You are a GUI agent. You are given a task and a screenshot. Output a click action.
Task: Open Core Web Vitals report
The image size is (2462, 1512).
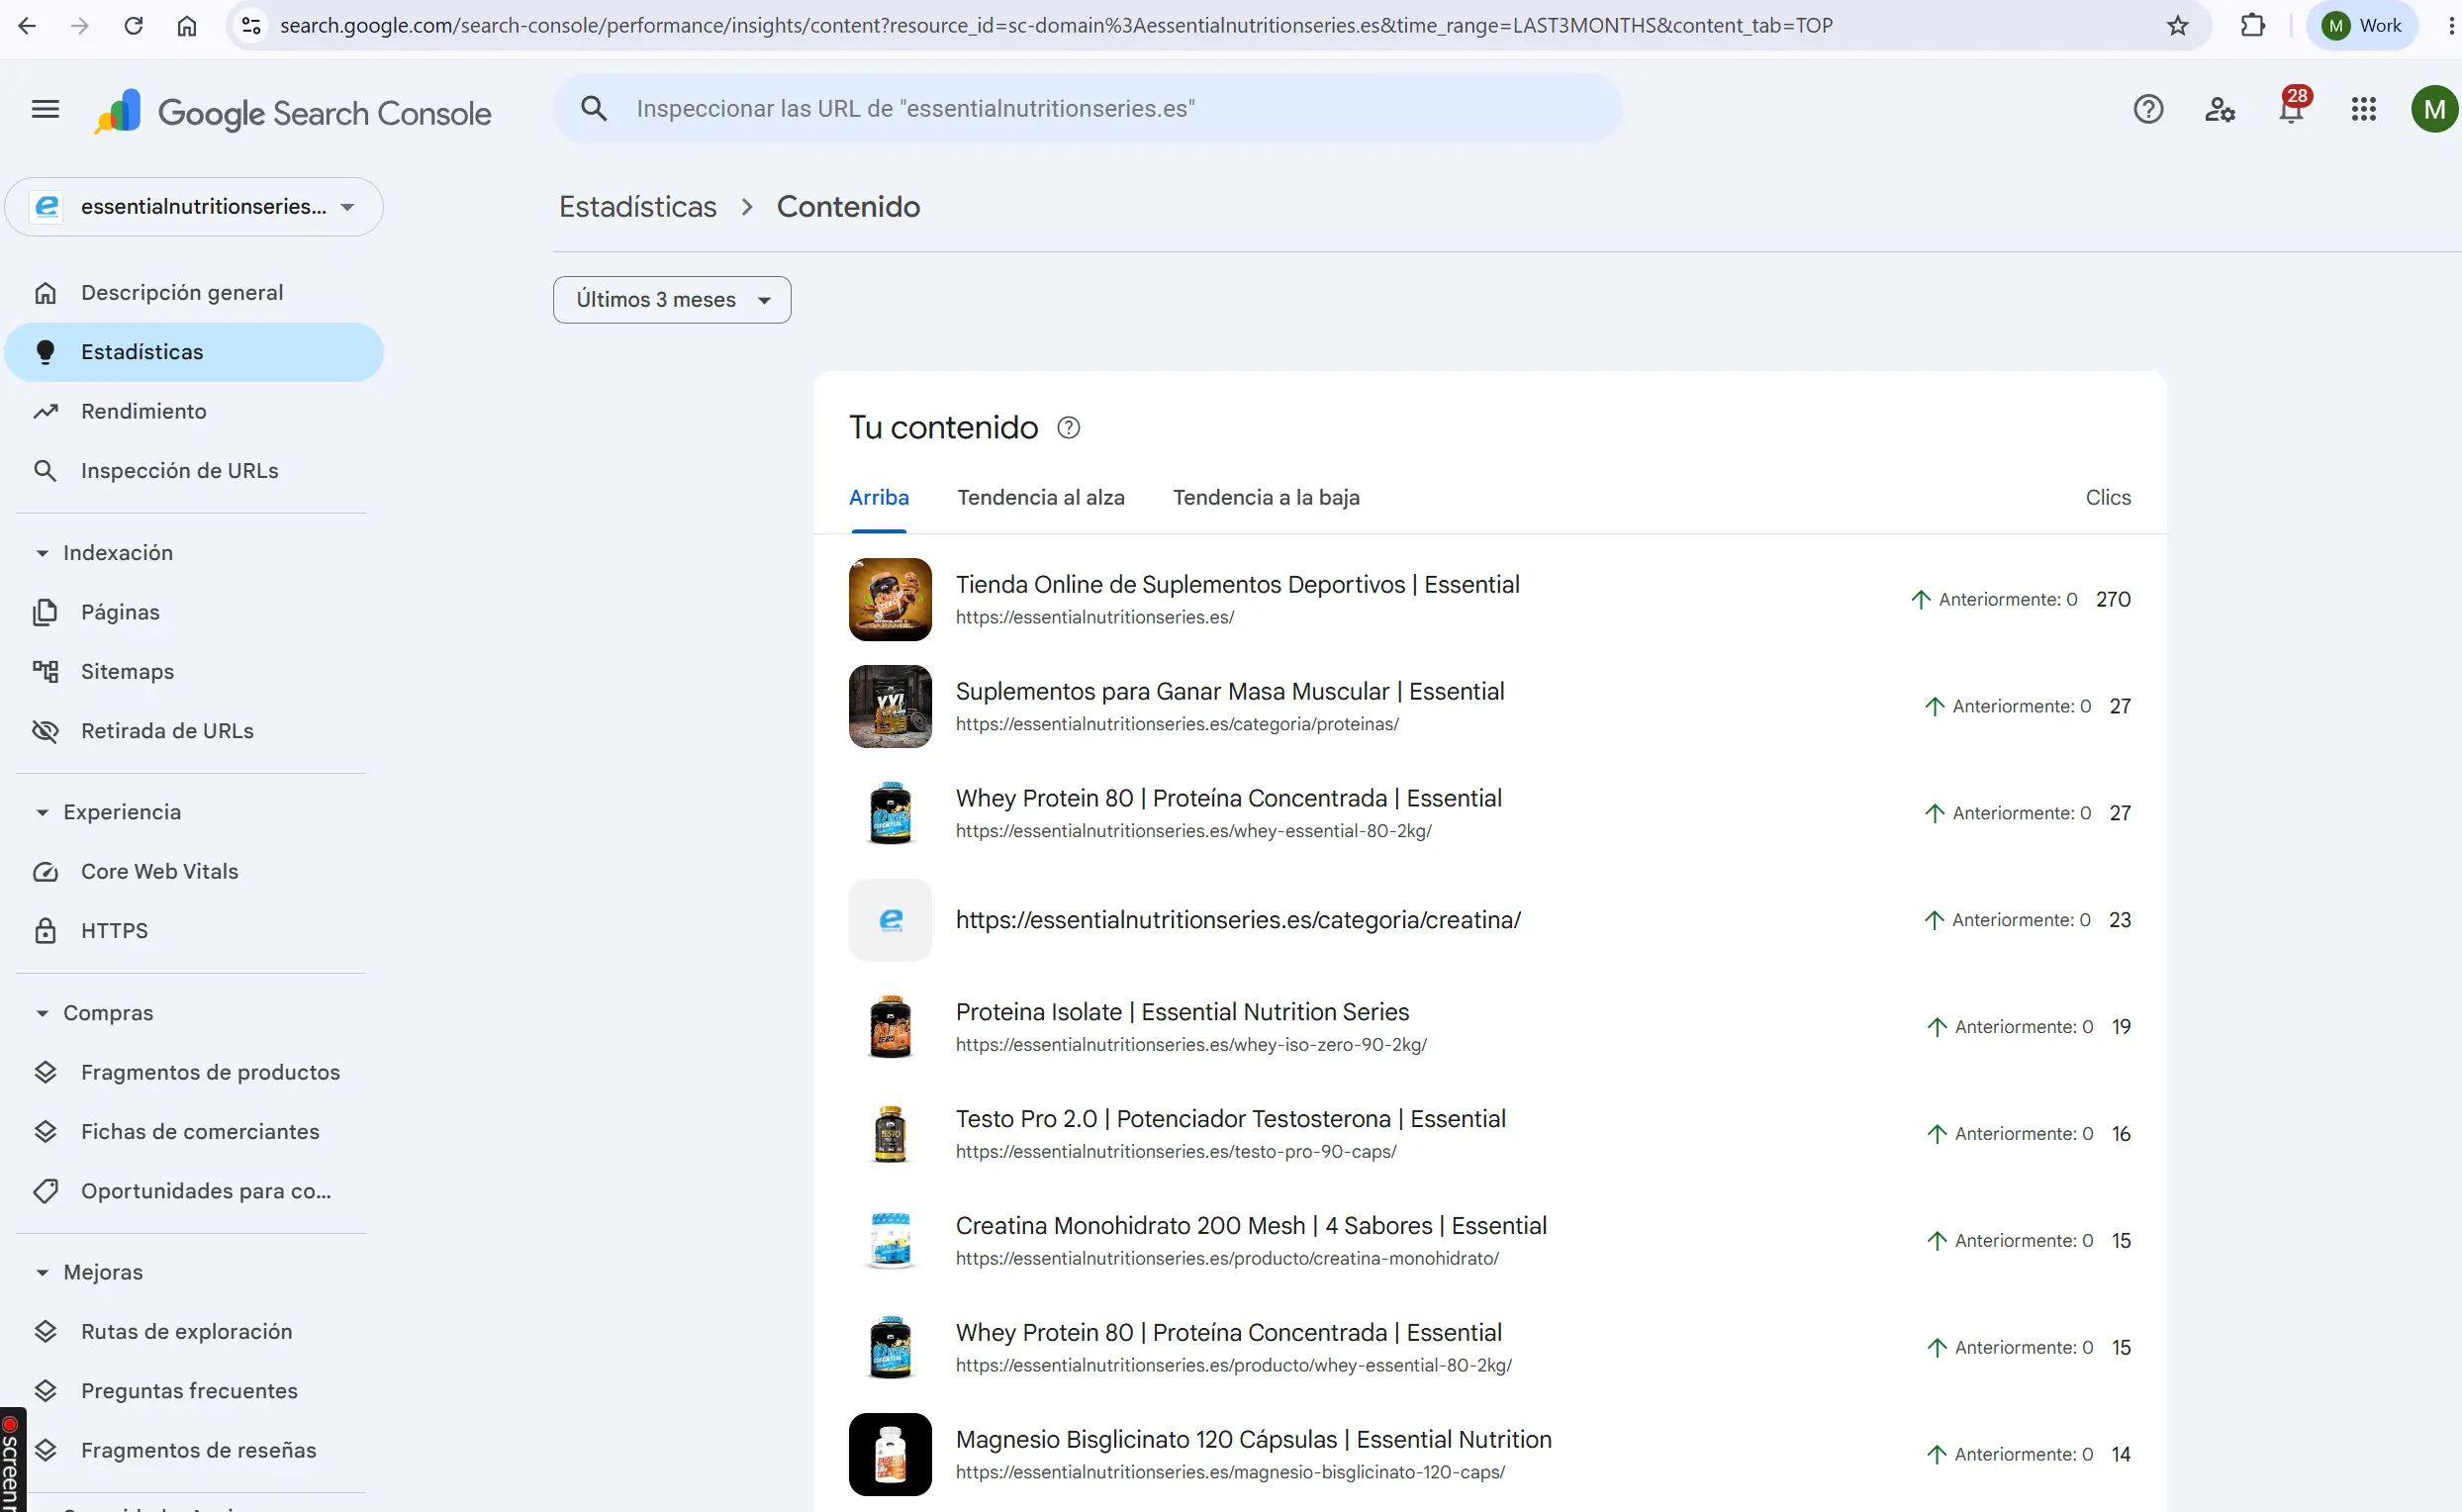coord(194,871)
